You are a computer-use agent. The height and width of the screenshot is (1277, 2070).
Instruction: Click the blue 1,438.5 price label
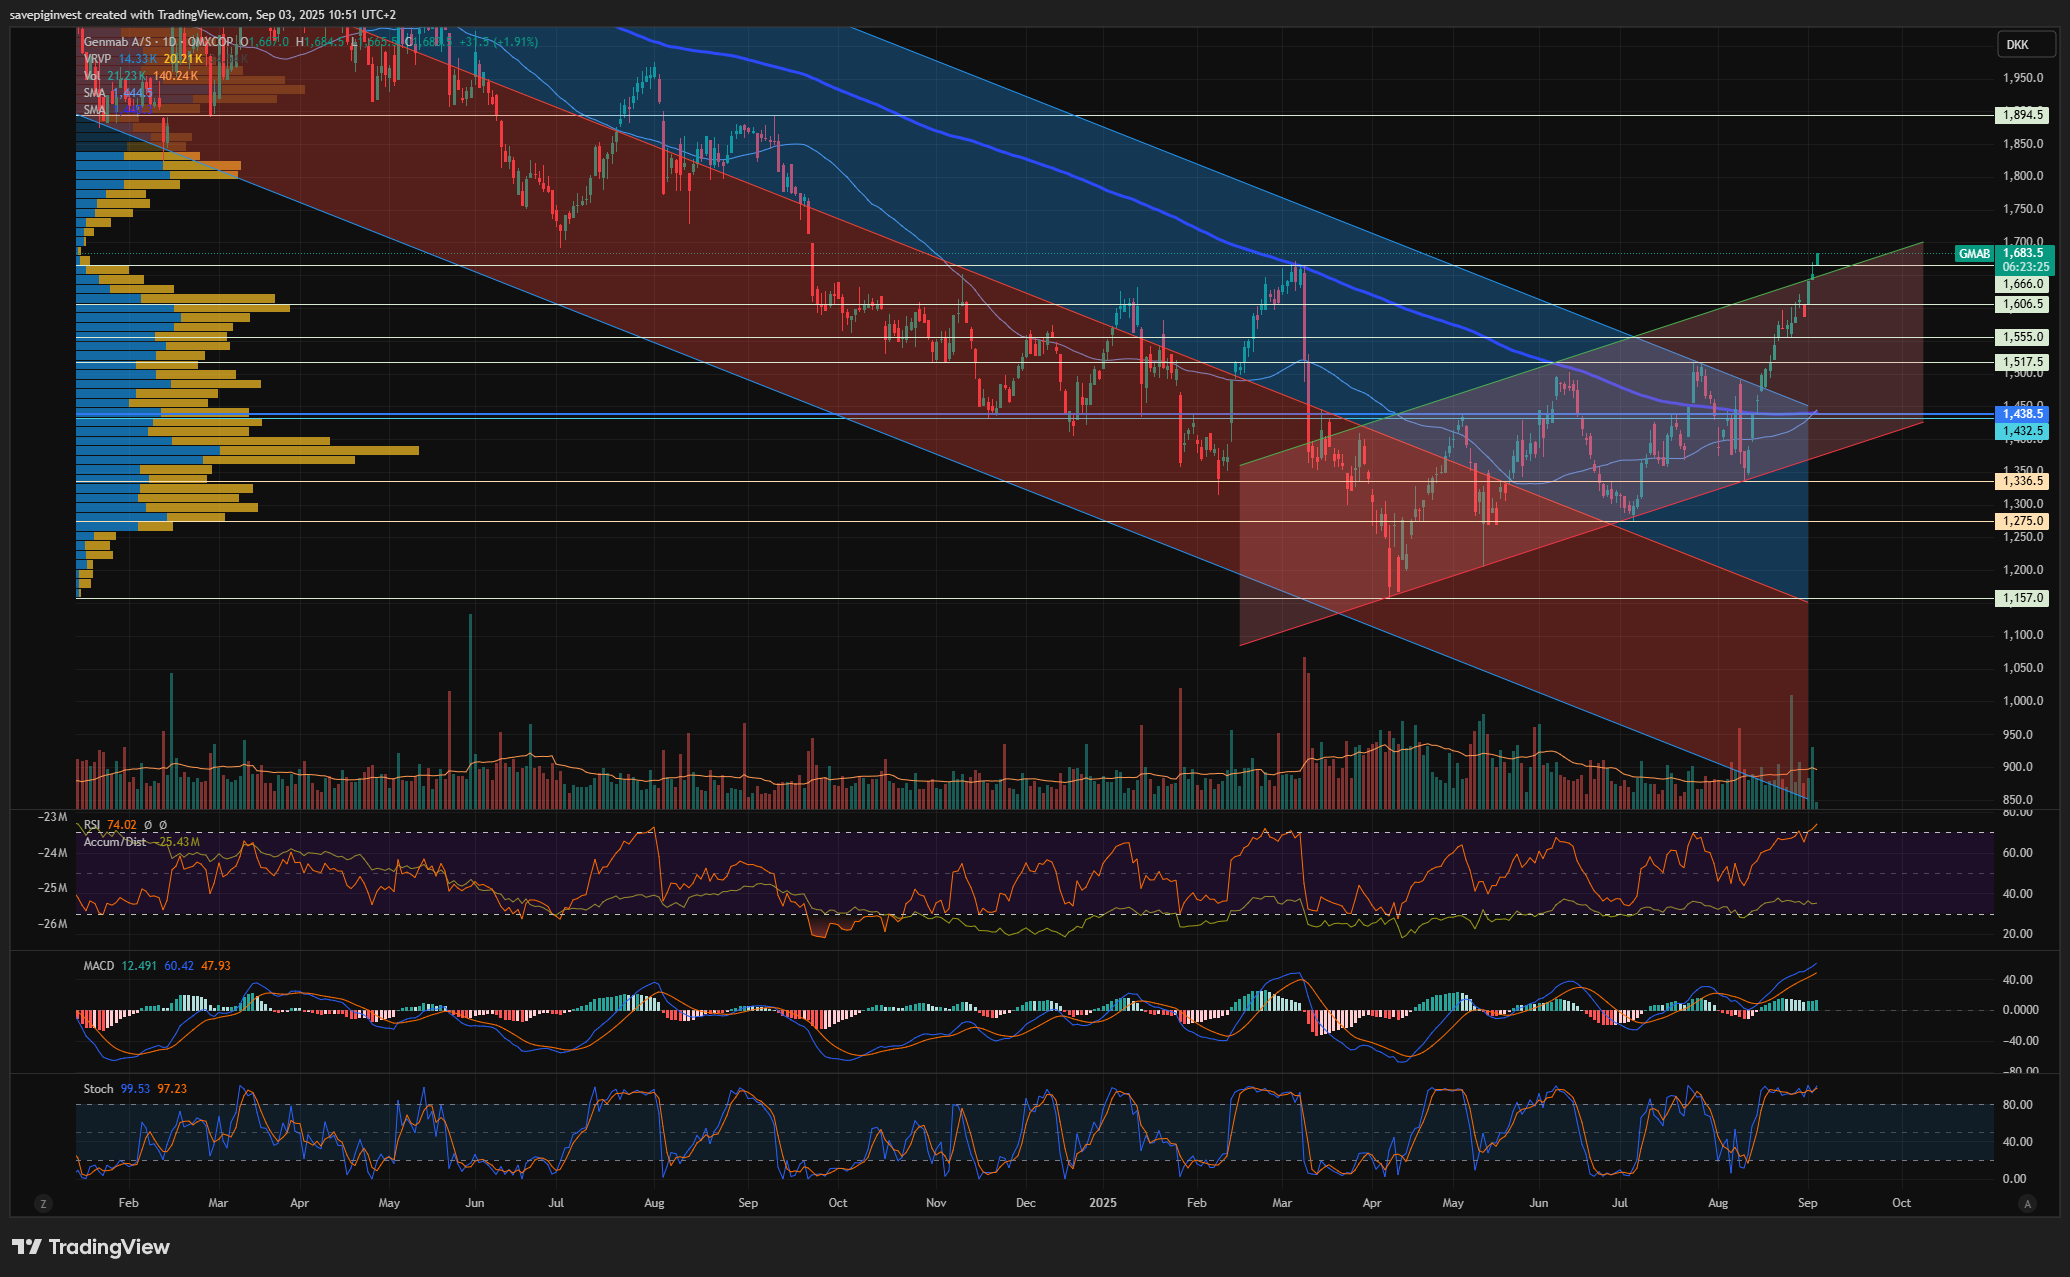(2022, 413)
